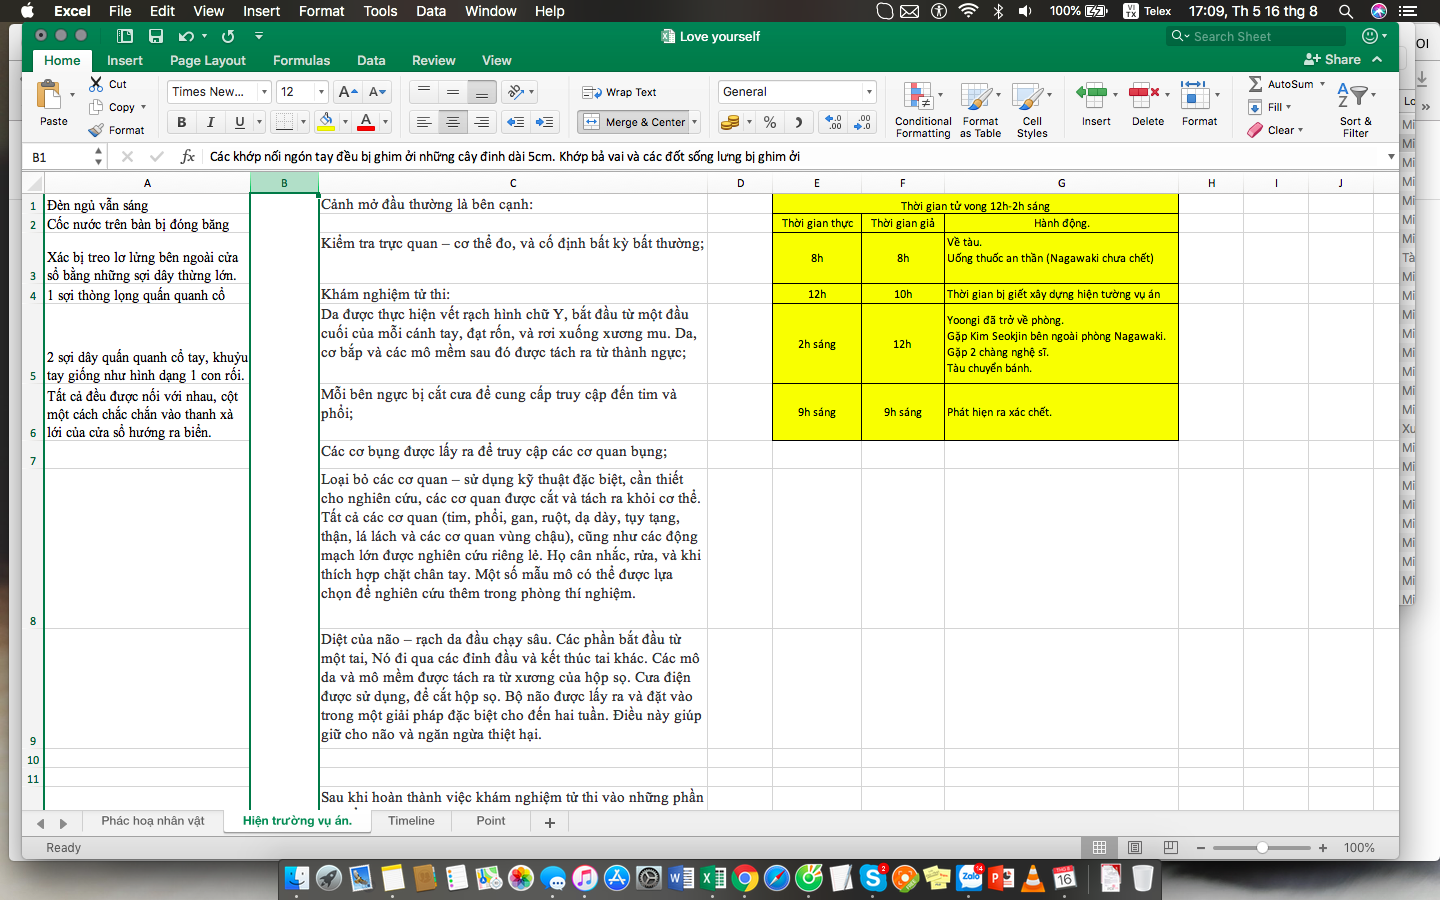Open the Merge & Center dropdown arrow
This screenshot has height=900, width=1440.
coord(695,122)
